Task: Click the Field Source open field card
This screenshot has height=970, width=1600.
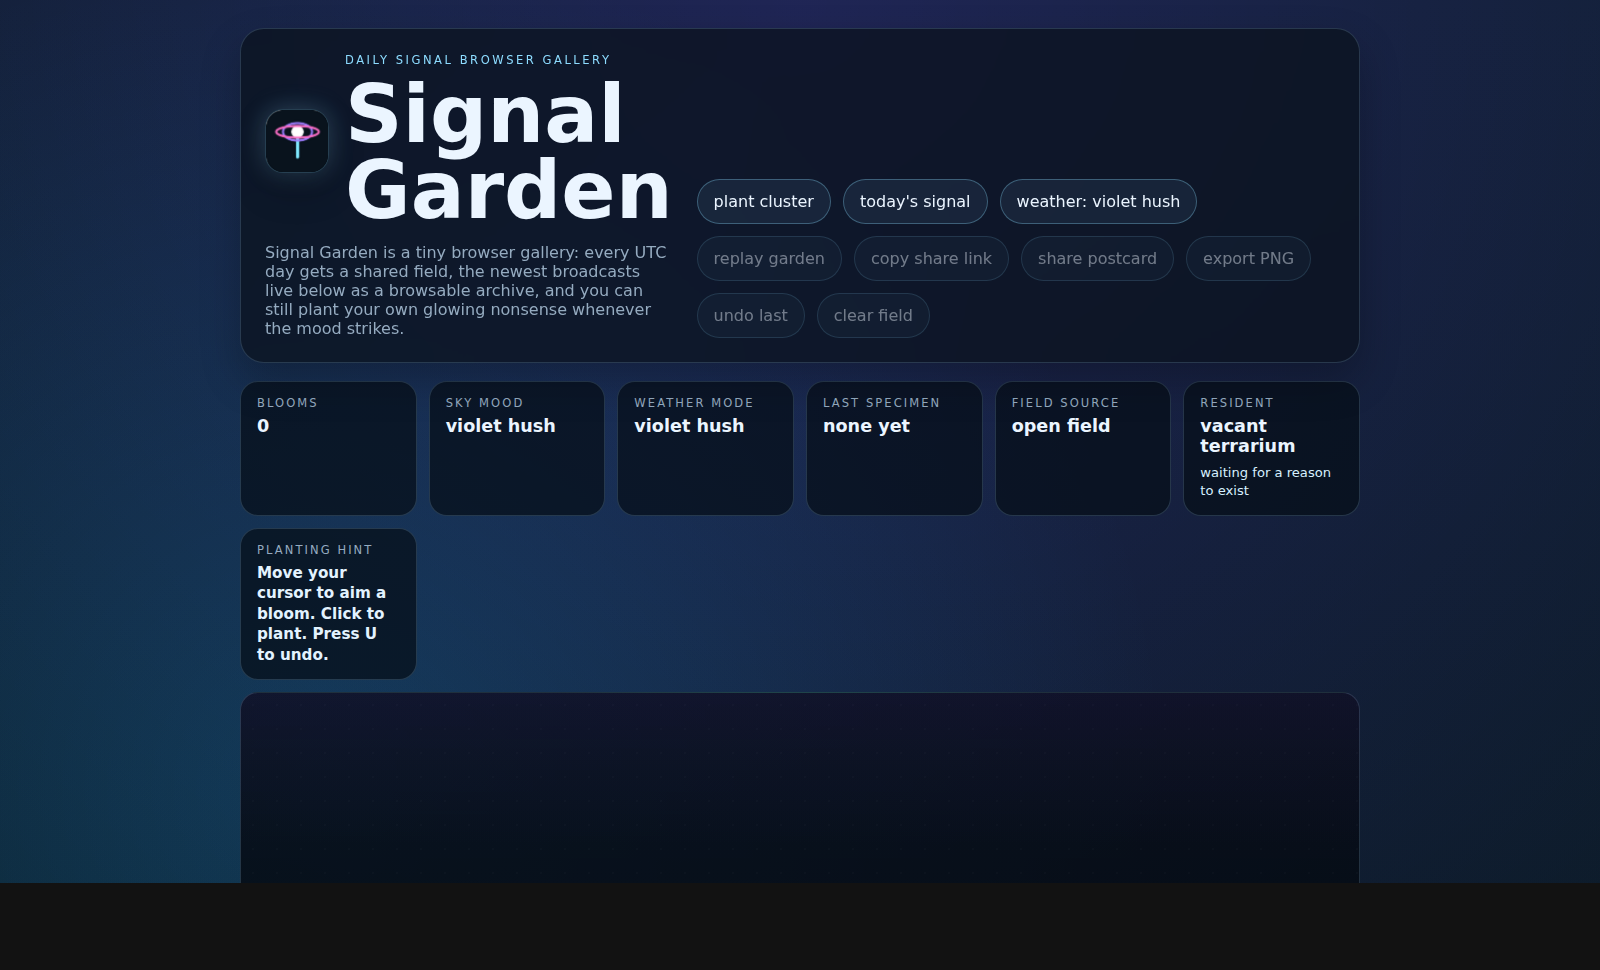Action: (1082, 448)
